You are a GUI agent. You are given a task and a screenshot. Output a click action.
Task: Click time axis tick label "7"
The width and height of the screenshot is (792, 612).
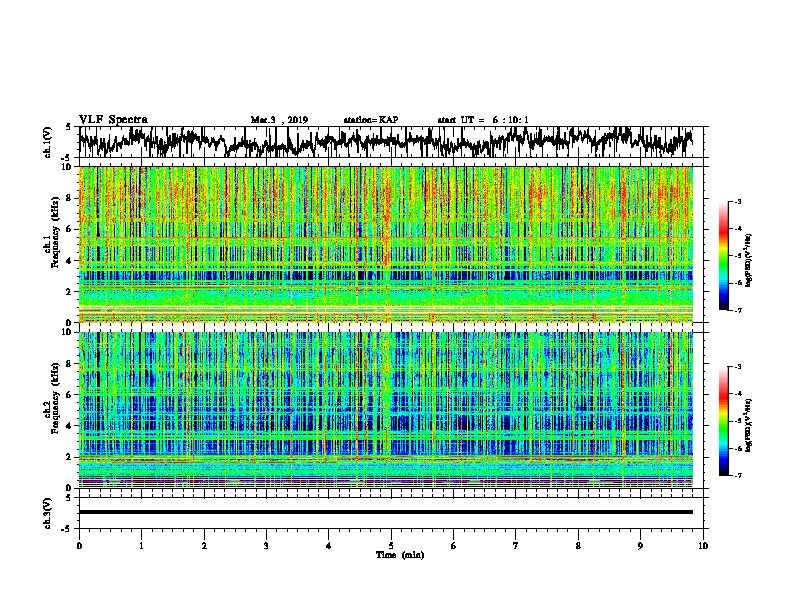(516, 546)
